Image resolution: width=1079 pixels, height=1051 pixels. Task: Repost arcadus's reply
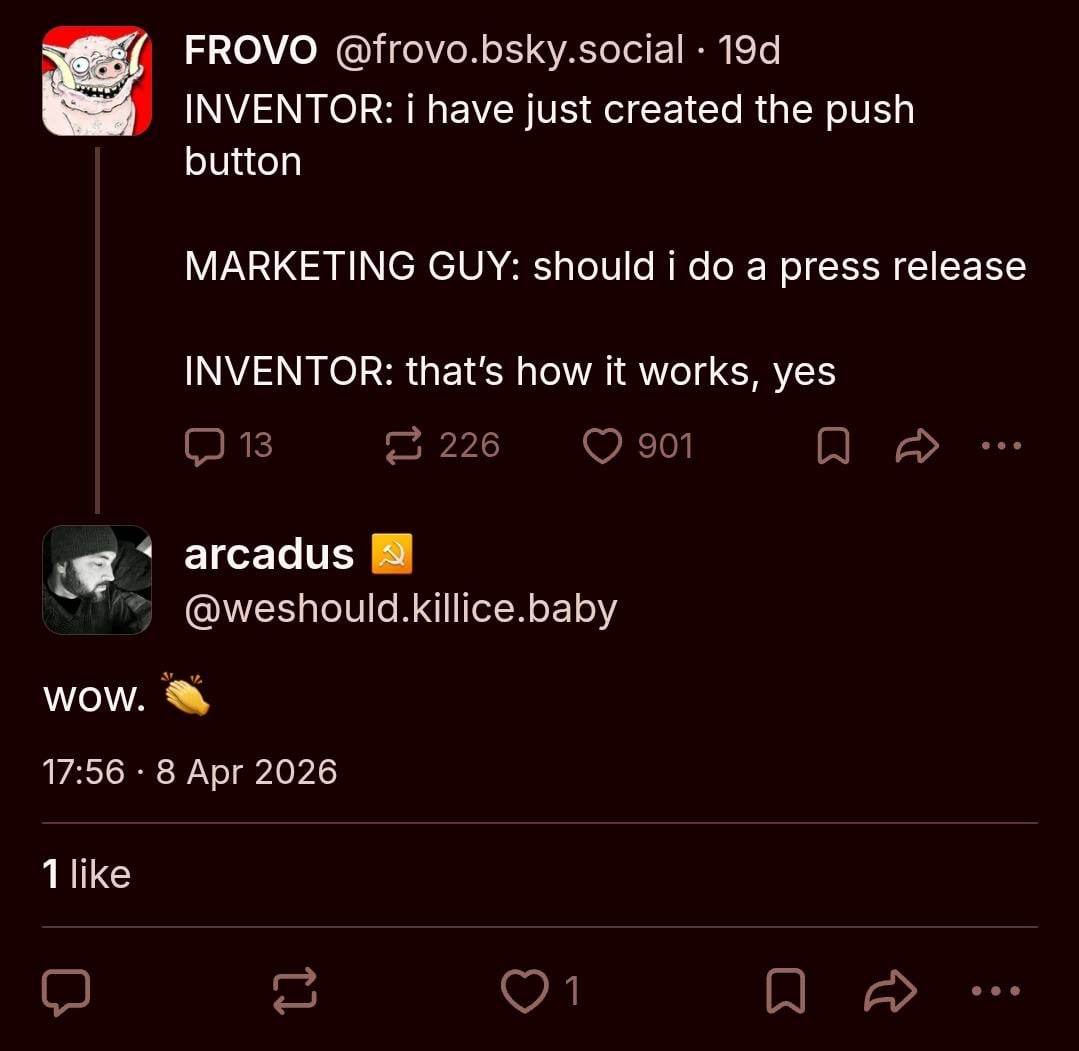tap(295, 990)
